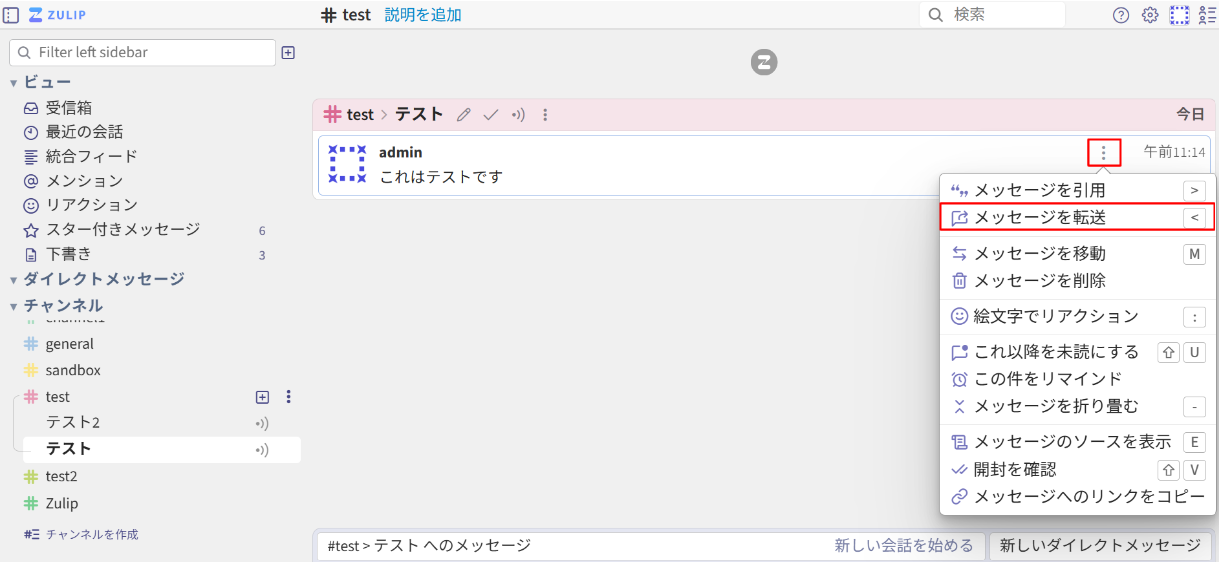Click the 新しいダイレクトメッセージ button
This screenshot has height=562, width=1219.
pos(1100,545)
